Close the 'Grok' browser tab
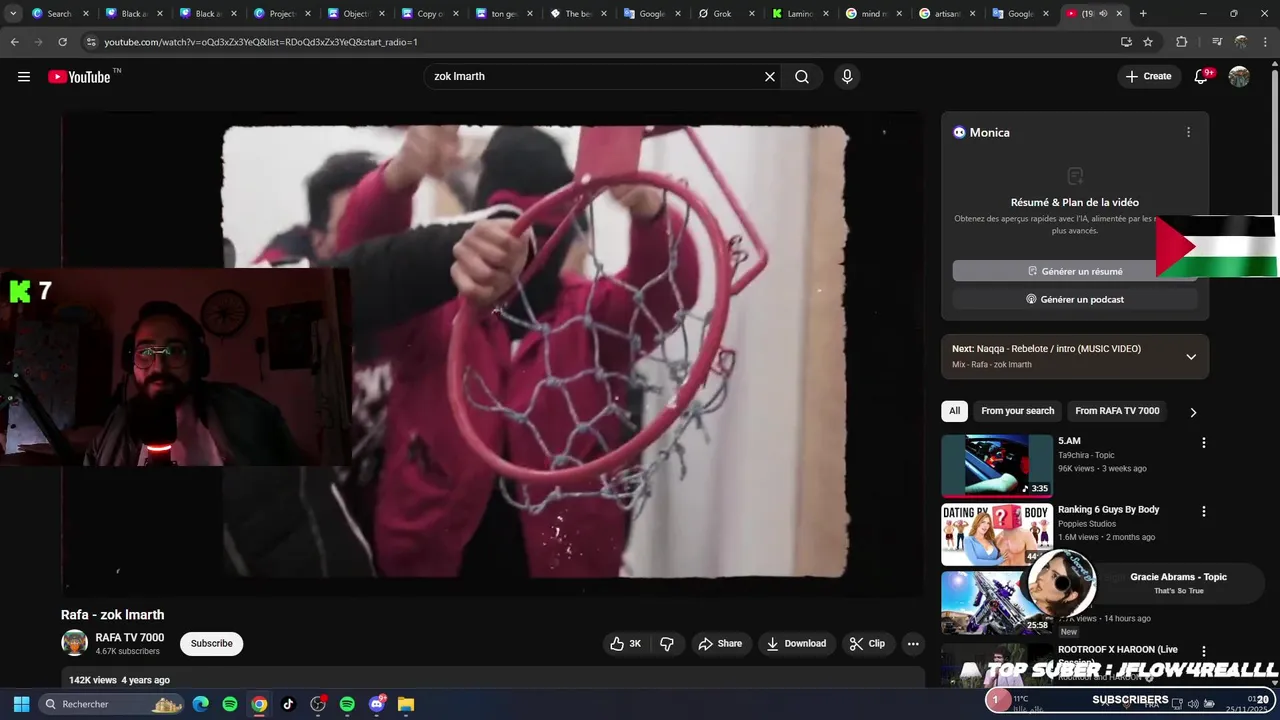Screen dimensions: 1280x720 tap(752, 14)
